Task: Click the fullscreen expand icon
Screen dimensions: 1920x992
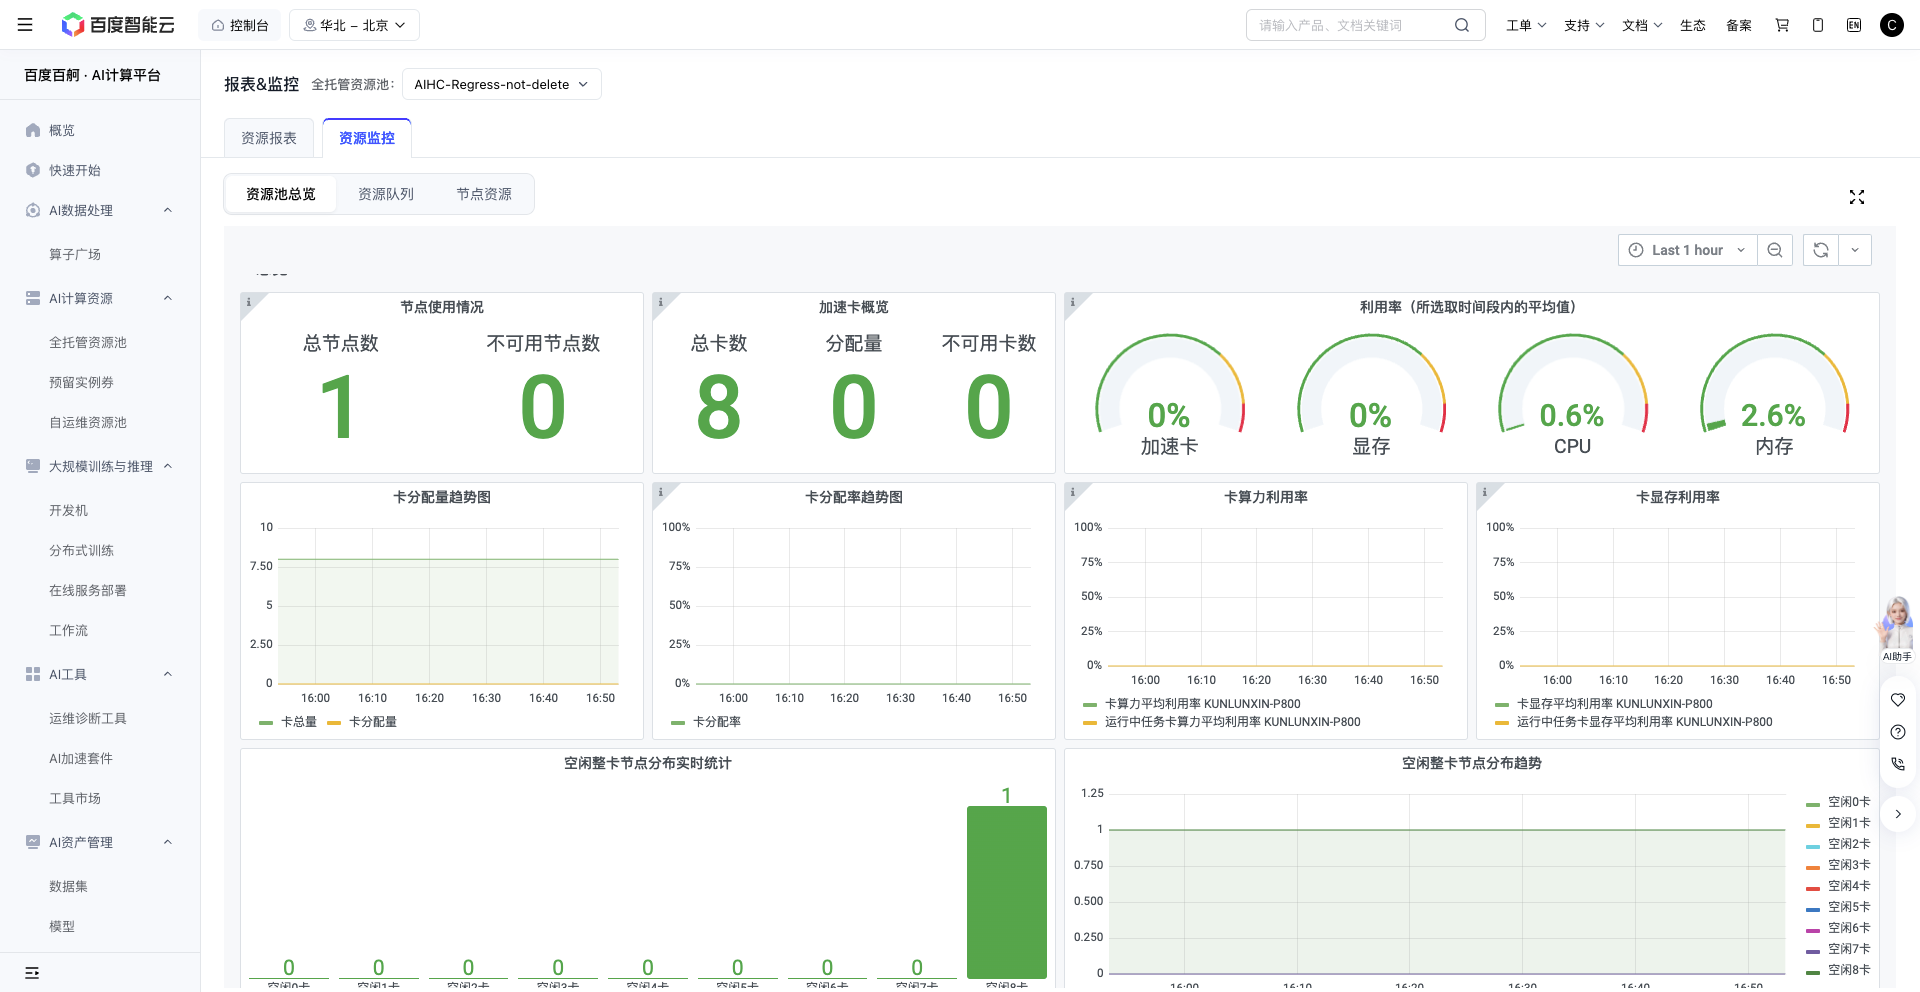Action: (1857, 197)
